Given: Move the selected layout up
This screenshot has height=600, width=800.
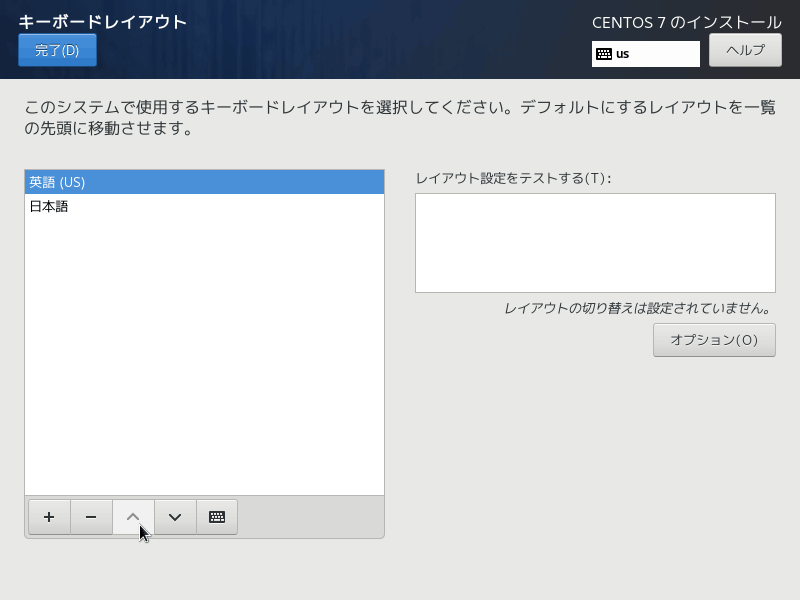Looking at the screenshot, I should [133, 517].
